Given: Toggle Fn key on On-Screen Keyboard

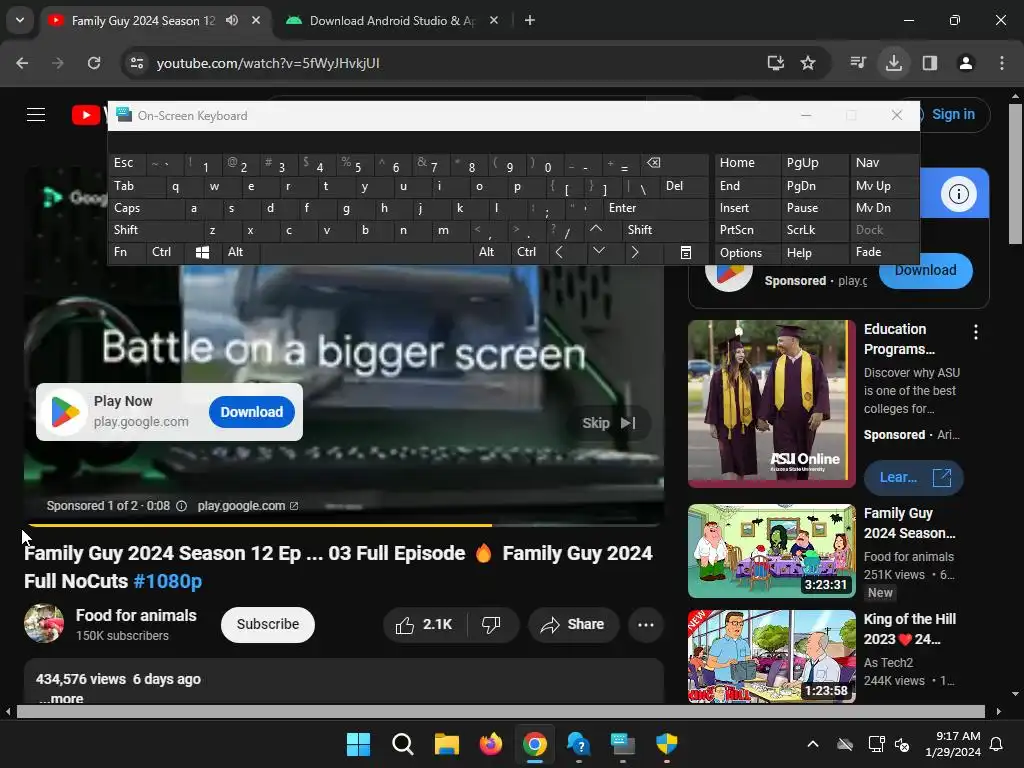Looking at the screenshot, I should [127, 252].
